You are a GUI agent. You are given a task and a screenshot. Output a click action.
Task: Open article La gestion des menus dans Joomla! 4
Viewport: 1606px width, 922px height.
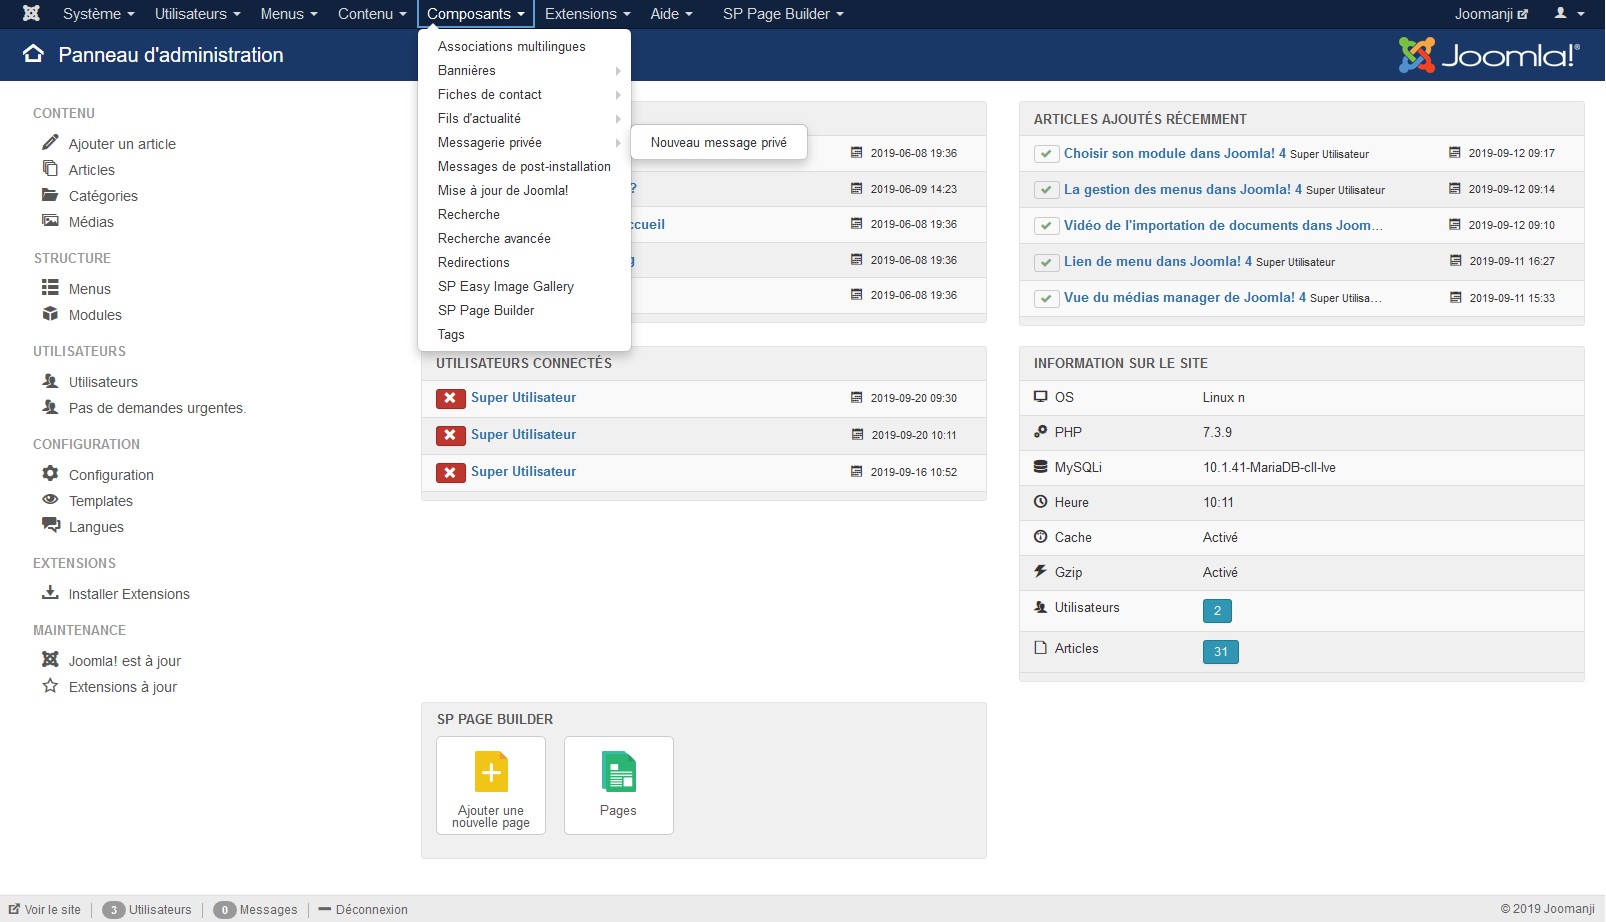click(1183, 189)
